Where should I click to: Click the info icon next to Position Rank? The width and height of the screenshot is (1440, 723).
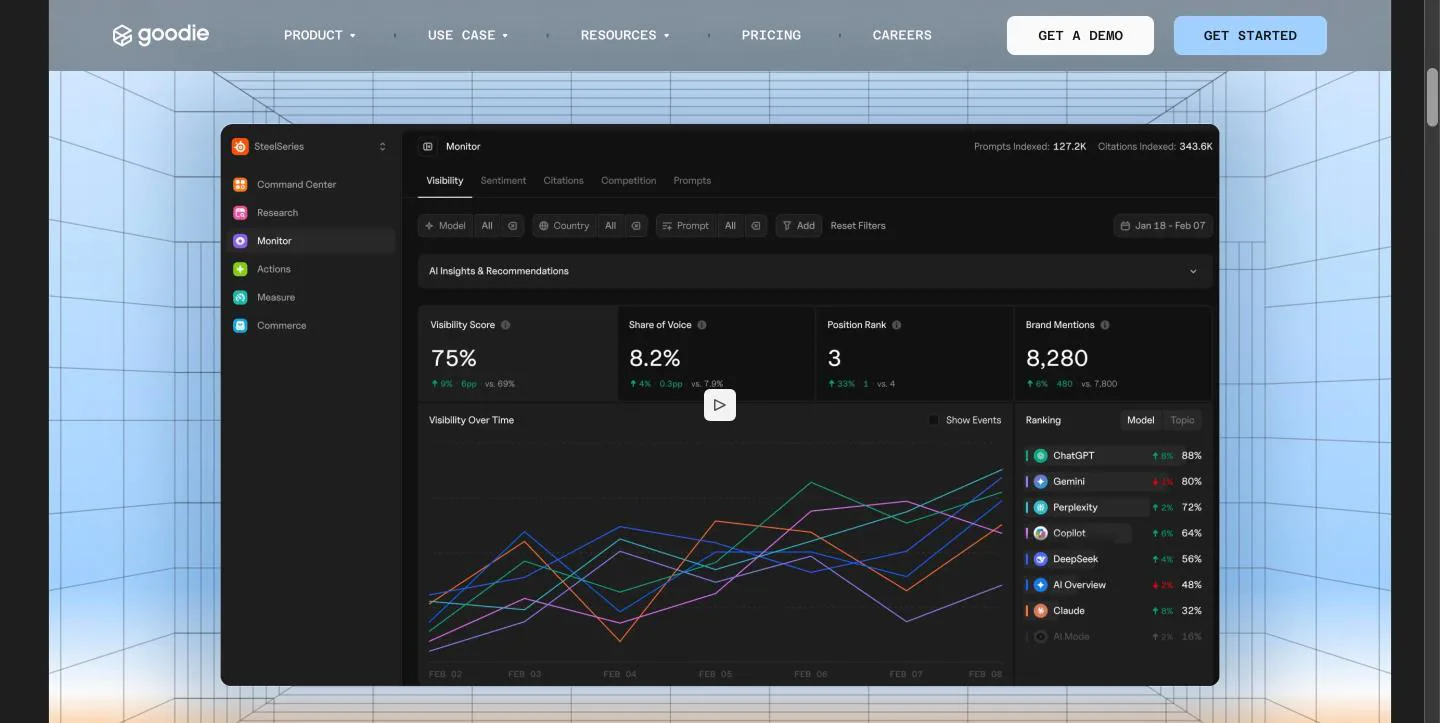coord(896,325)
